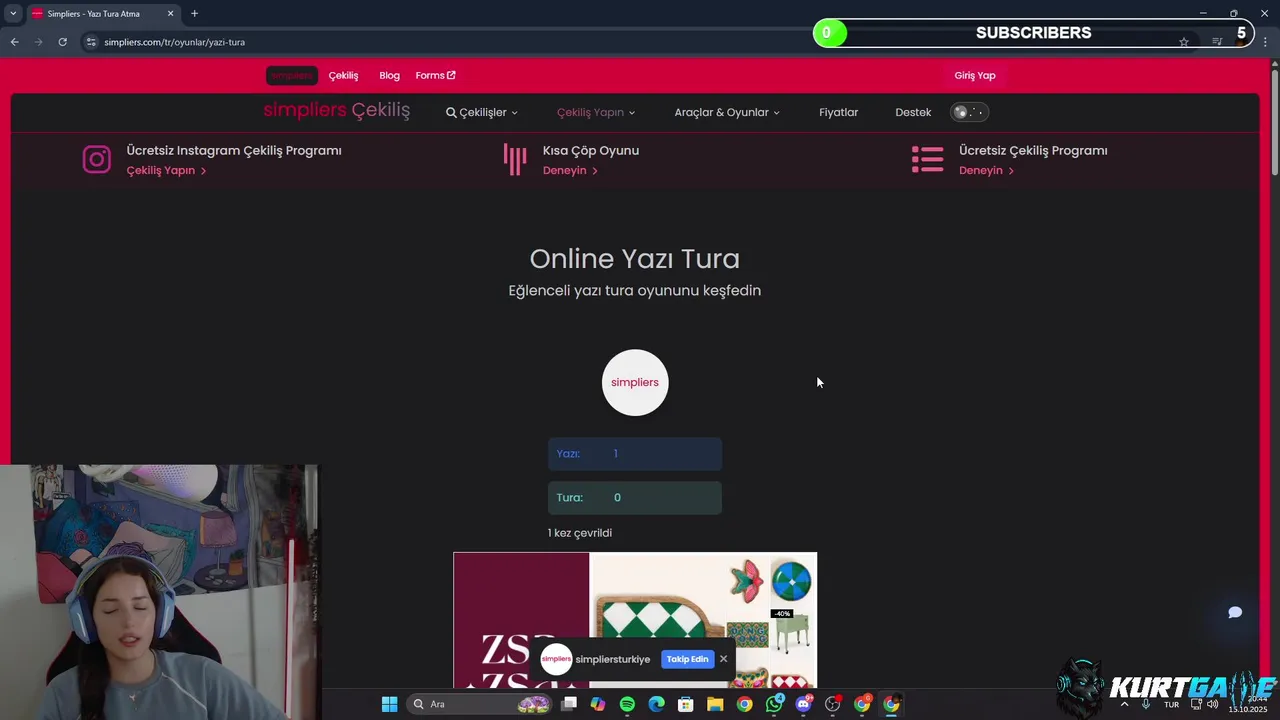Select the Online Yazı Tura heading
1280x720 pixels.
(635, 259)
